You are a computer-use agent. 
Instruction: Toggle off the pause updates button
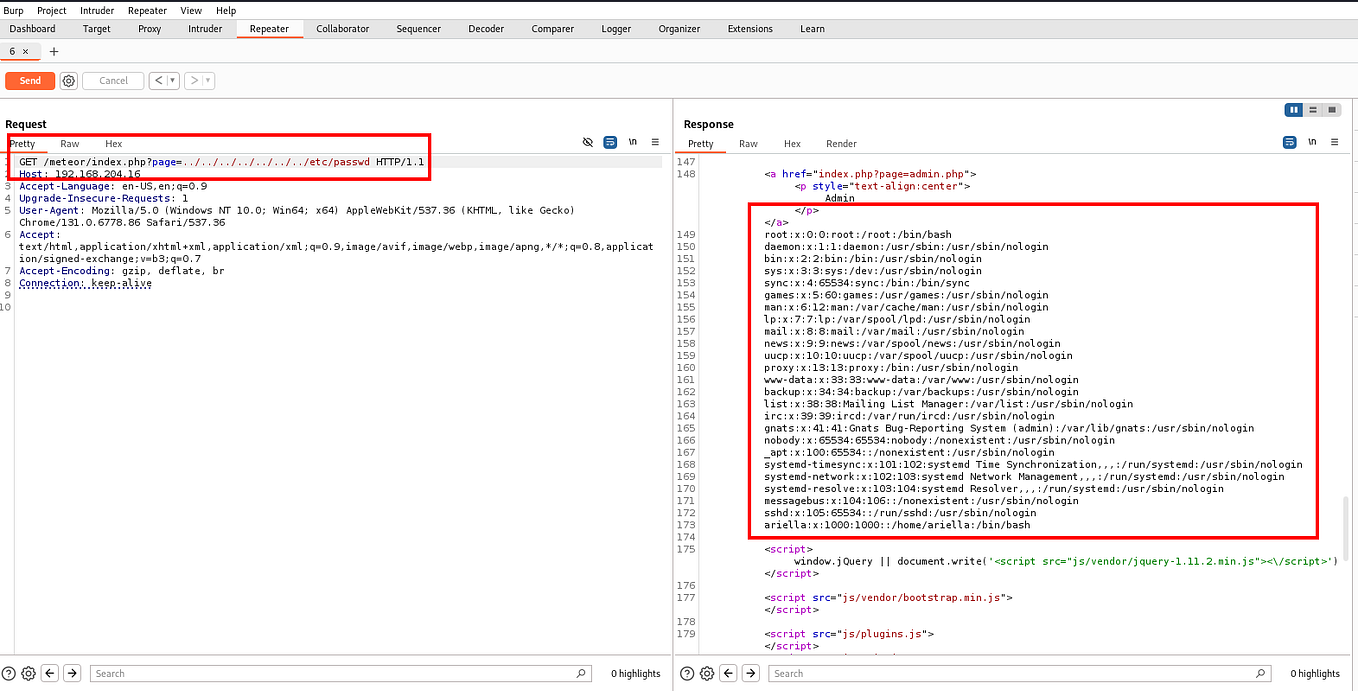[x=1294, y=109]
